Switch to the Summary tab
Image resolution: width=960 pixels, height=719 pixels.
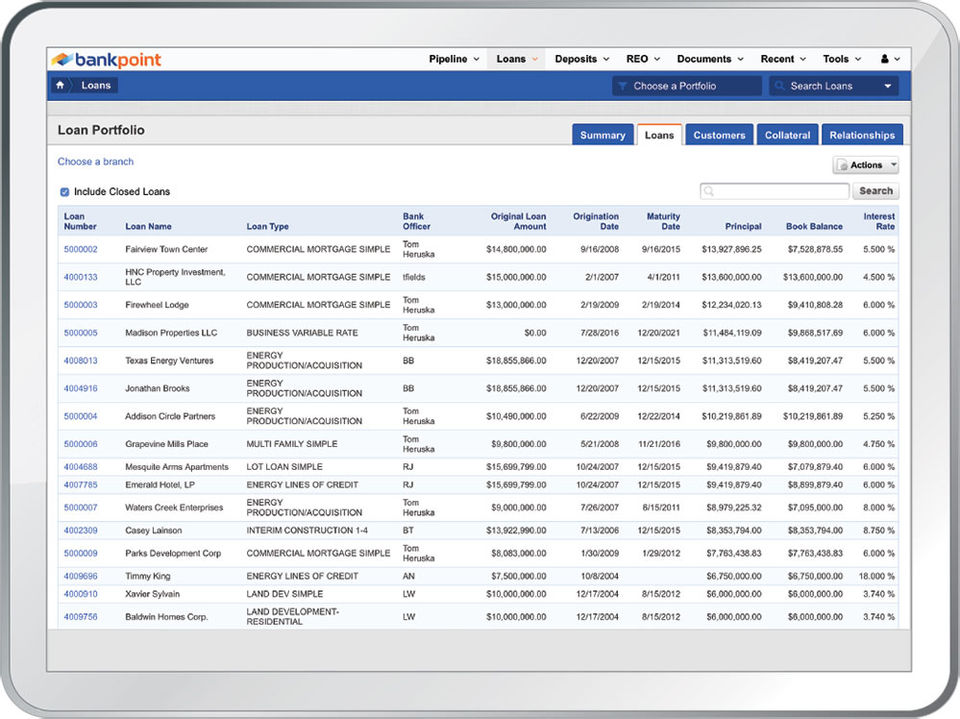pyautogui.click(x=602, y=135)
